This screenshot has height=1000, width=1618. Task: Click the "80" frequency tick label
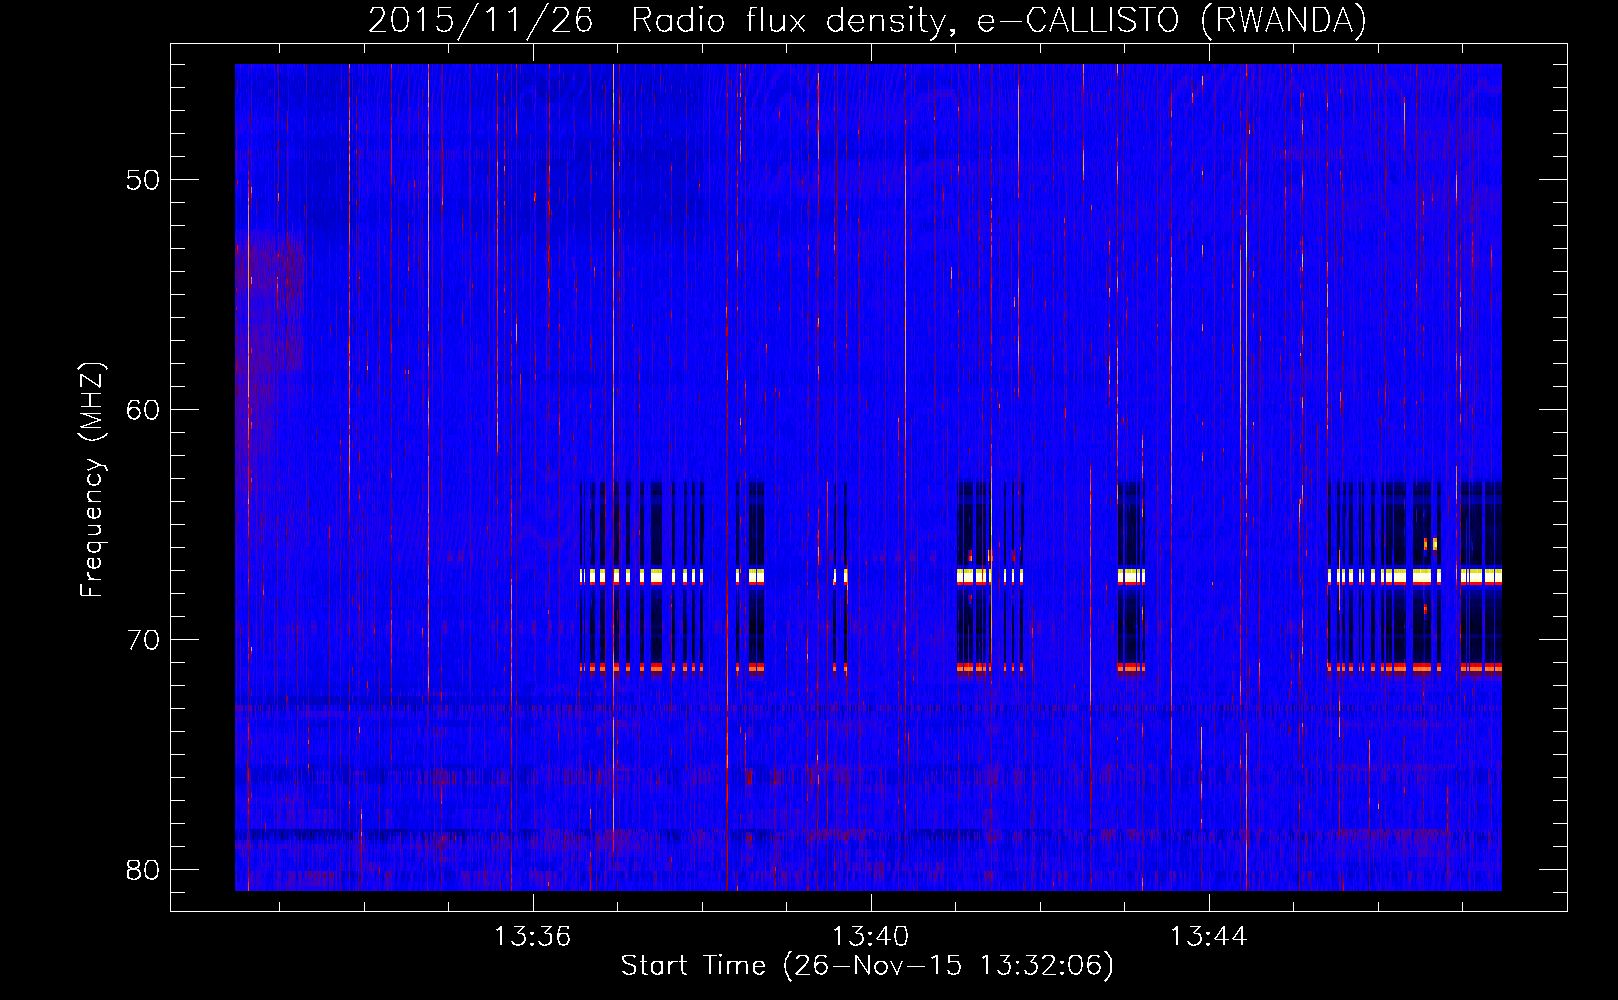tap(144, 870)
